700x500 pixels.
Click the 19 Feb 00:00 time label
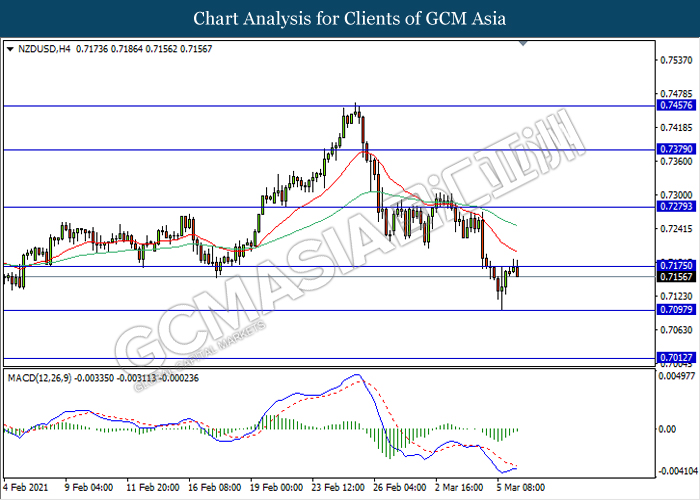point(277,487)
